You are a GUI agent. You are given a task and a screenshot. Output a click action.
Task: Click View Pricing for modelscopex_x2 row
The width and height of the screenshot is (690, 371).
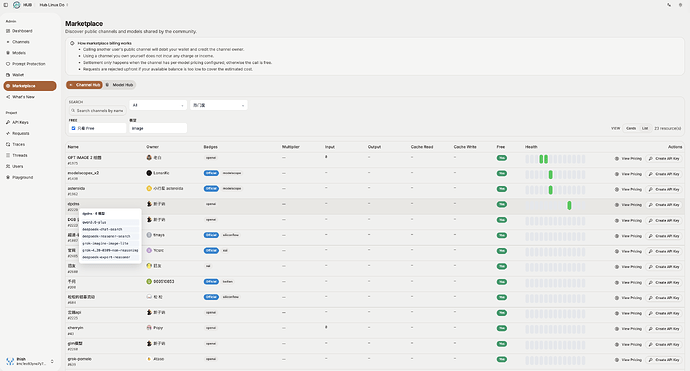628,174
